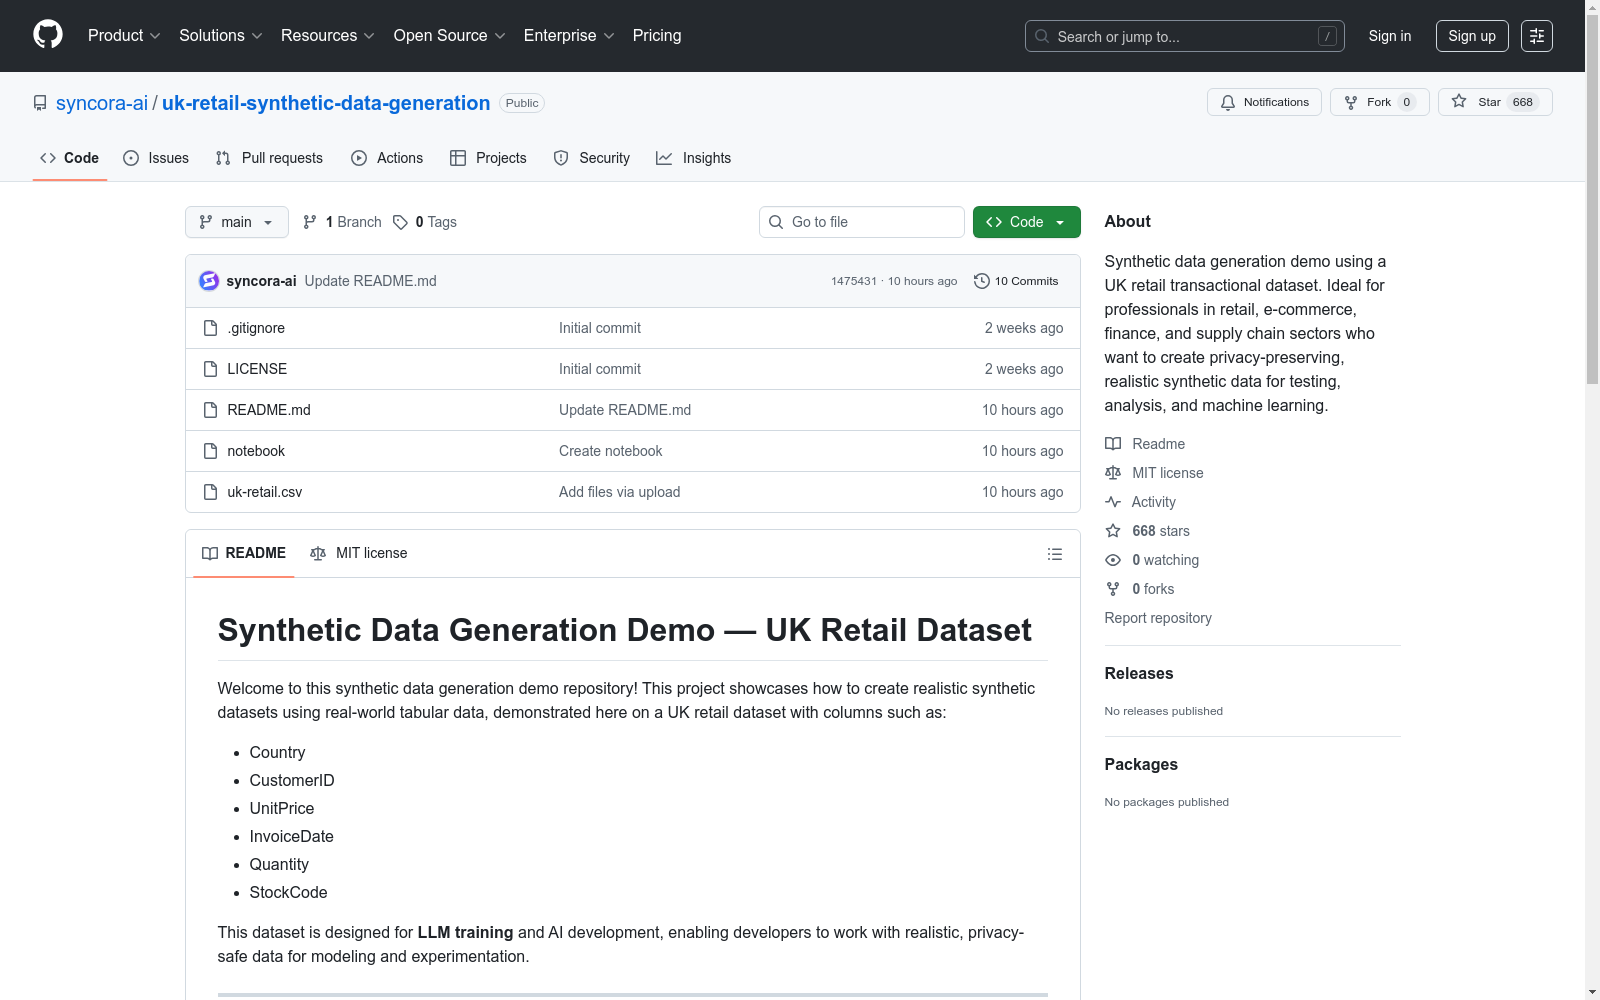This screenshot has height=1000, width=1600.
Task: Click the book icon beside Readme link
Action: [x=1113, y=444]
